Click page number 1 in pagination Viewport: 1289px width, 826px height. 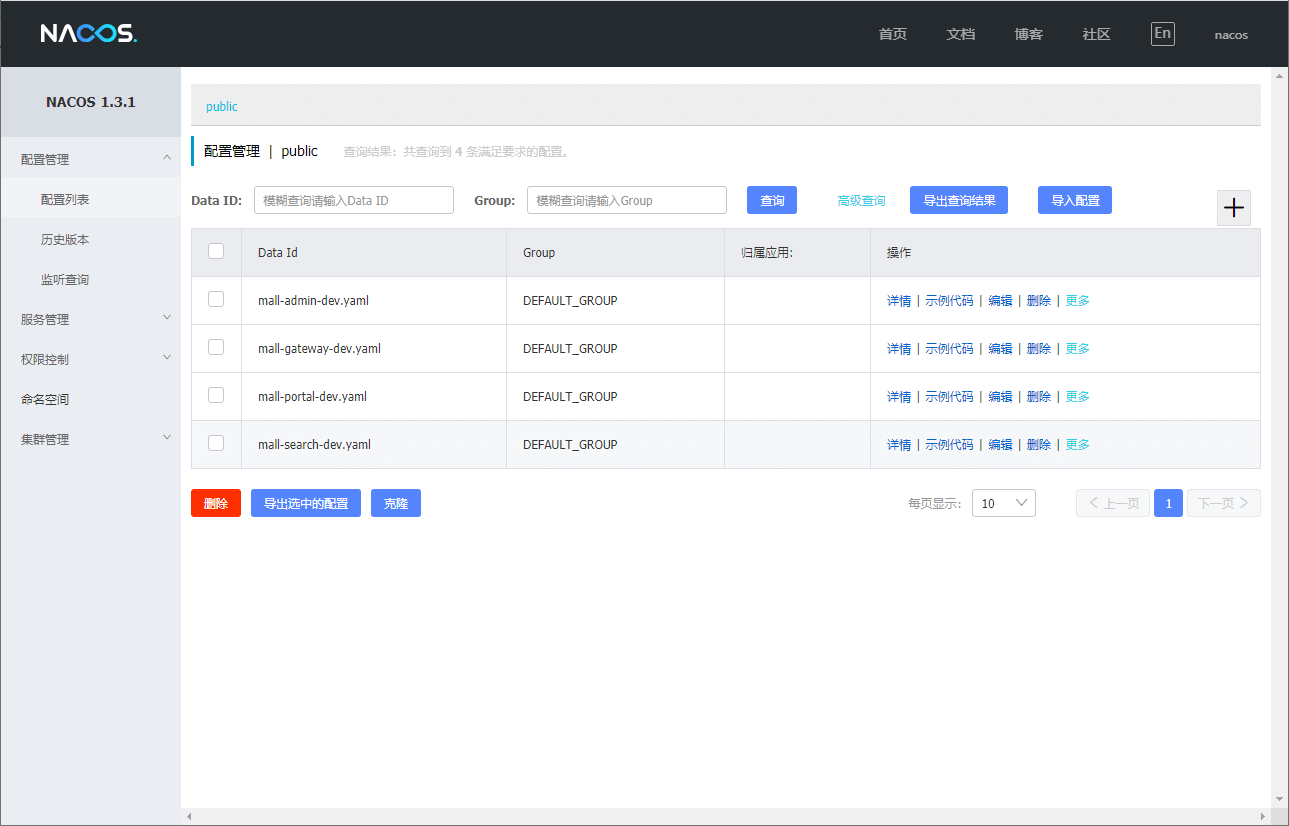[x=1168, y=503]
